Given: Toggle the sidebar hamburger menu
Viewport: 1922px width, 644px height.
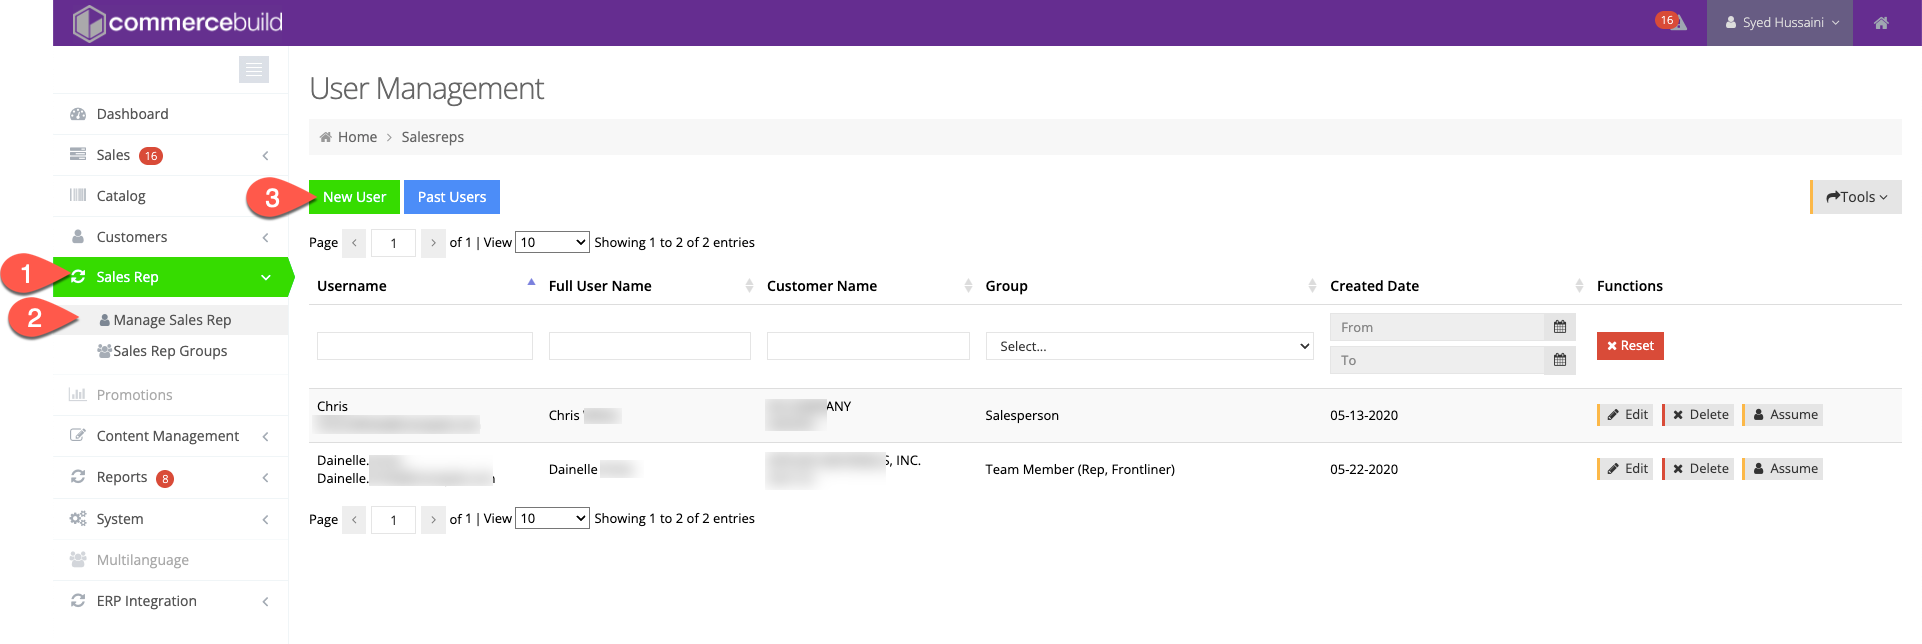Looking at the screenshot, I should tap(253, 69).
